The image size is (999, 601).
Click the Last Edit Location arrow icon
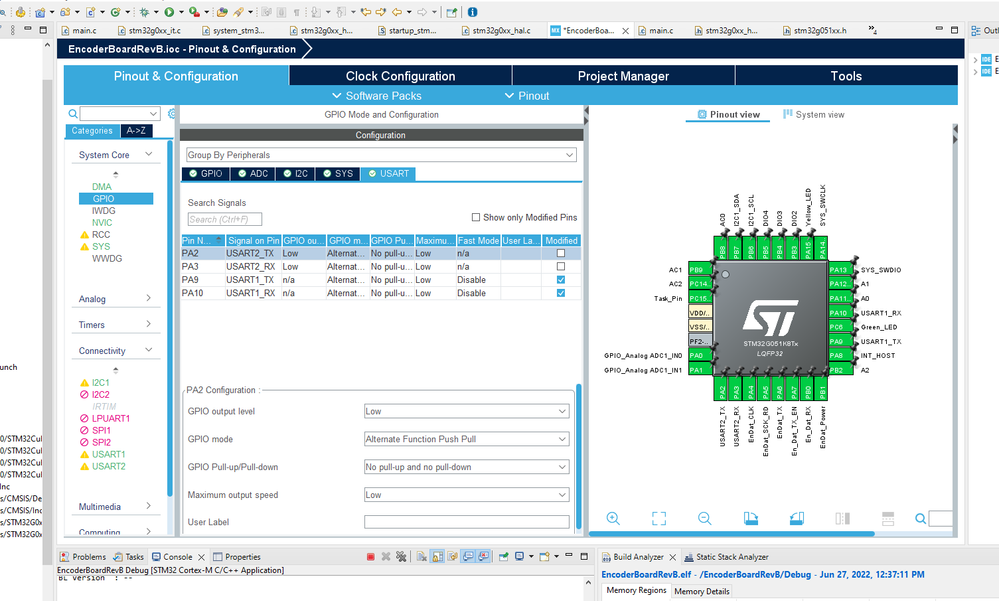coord(366,12)
